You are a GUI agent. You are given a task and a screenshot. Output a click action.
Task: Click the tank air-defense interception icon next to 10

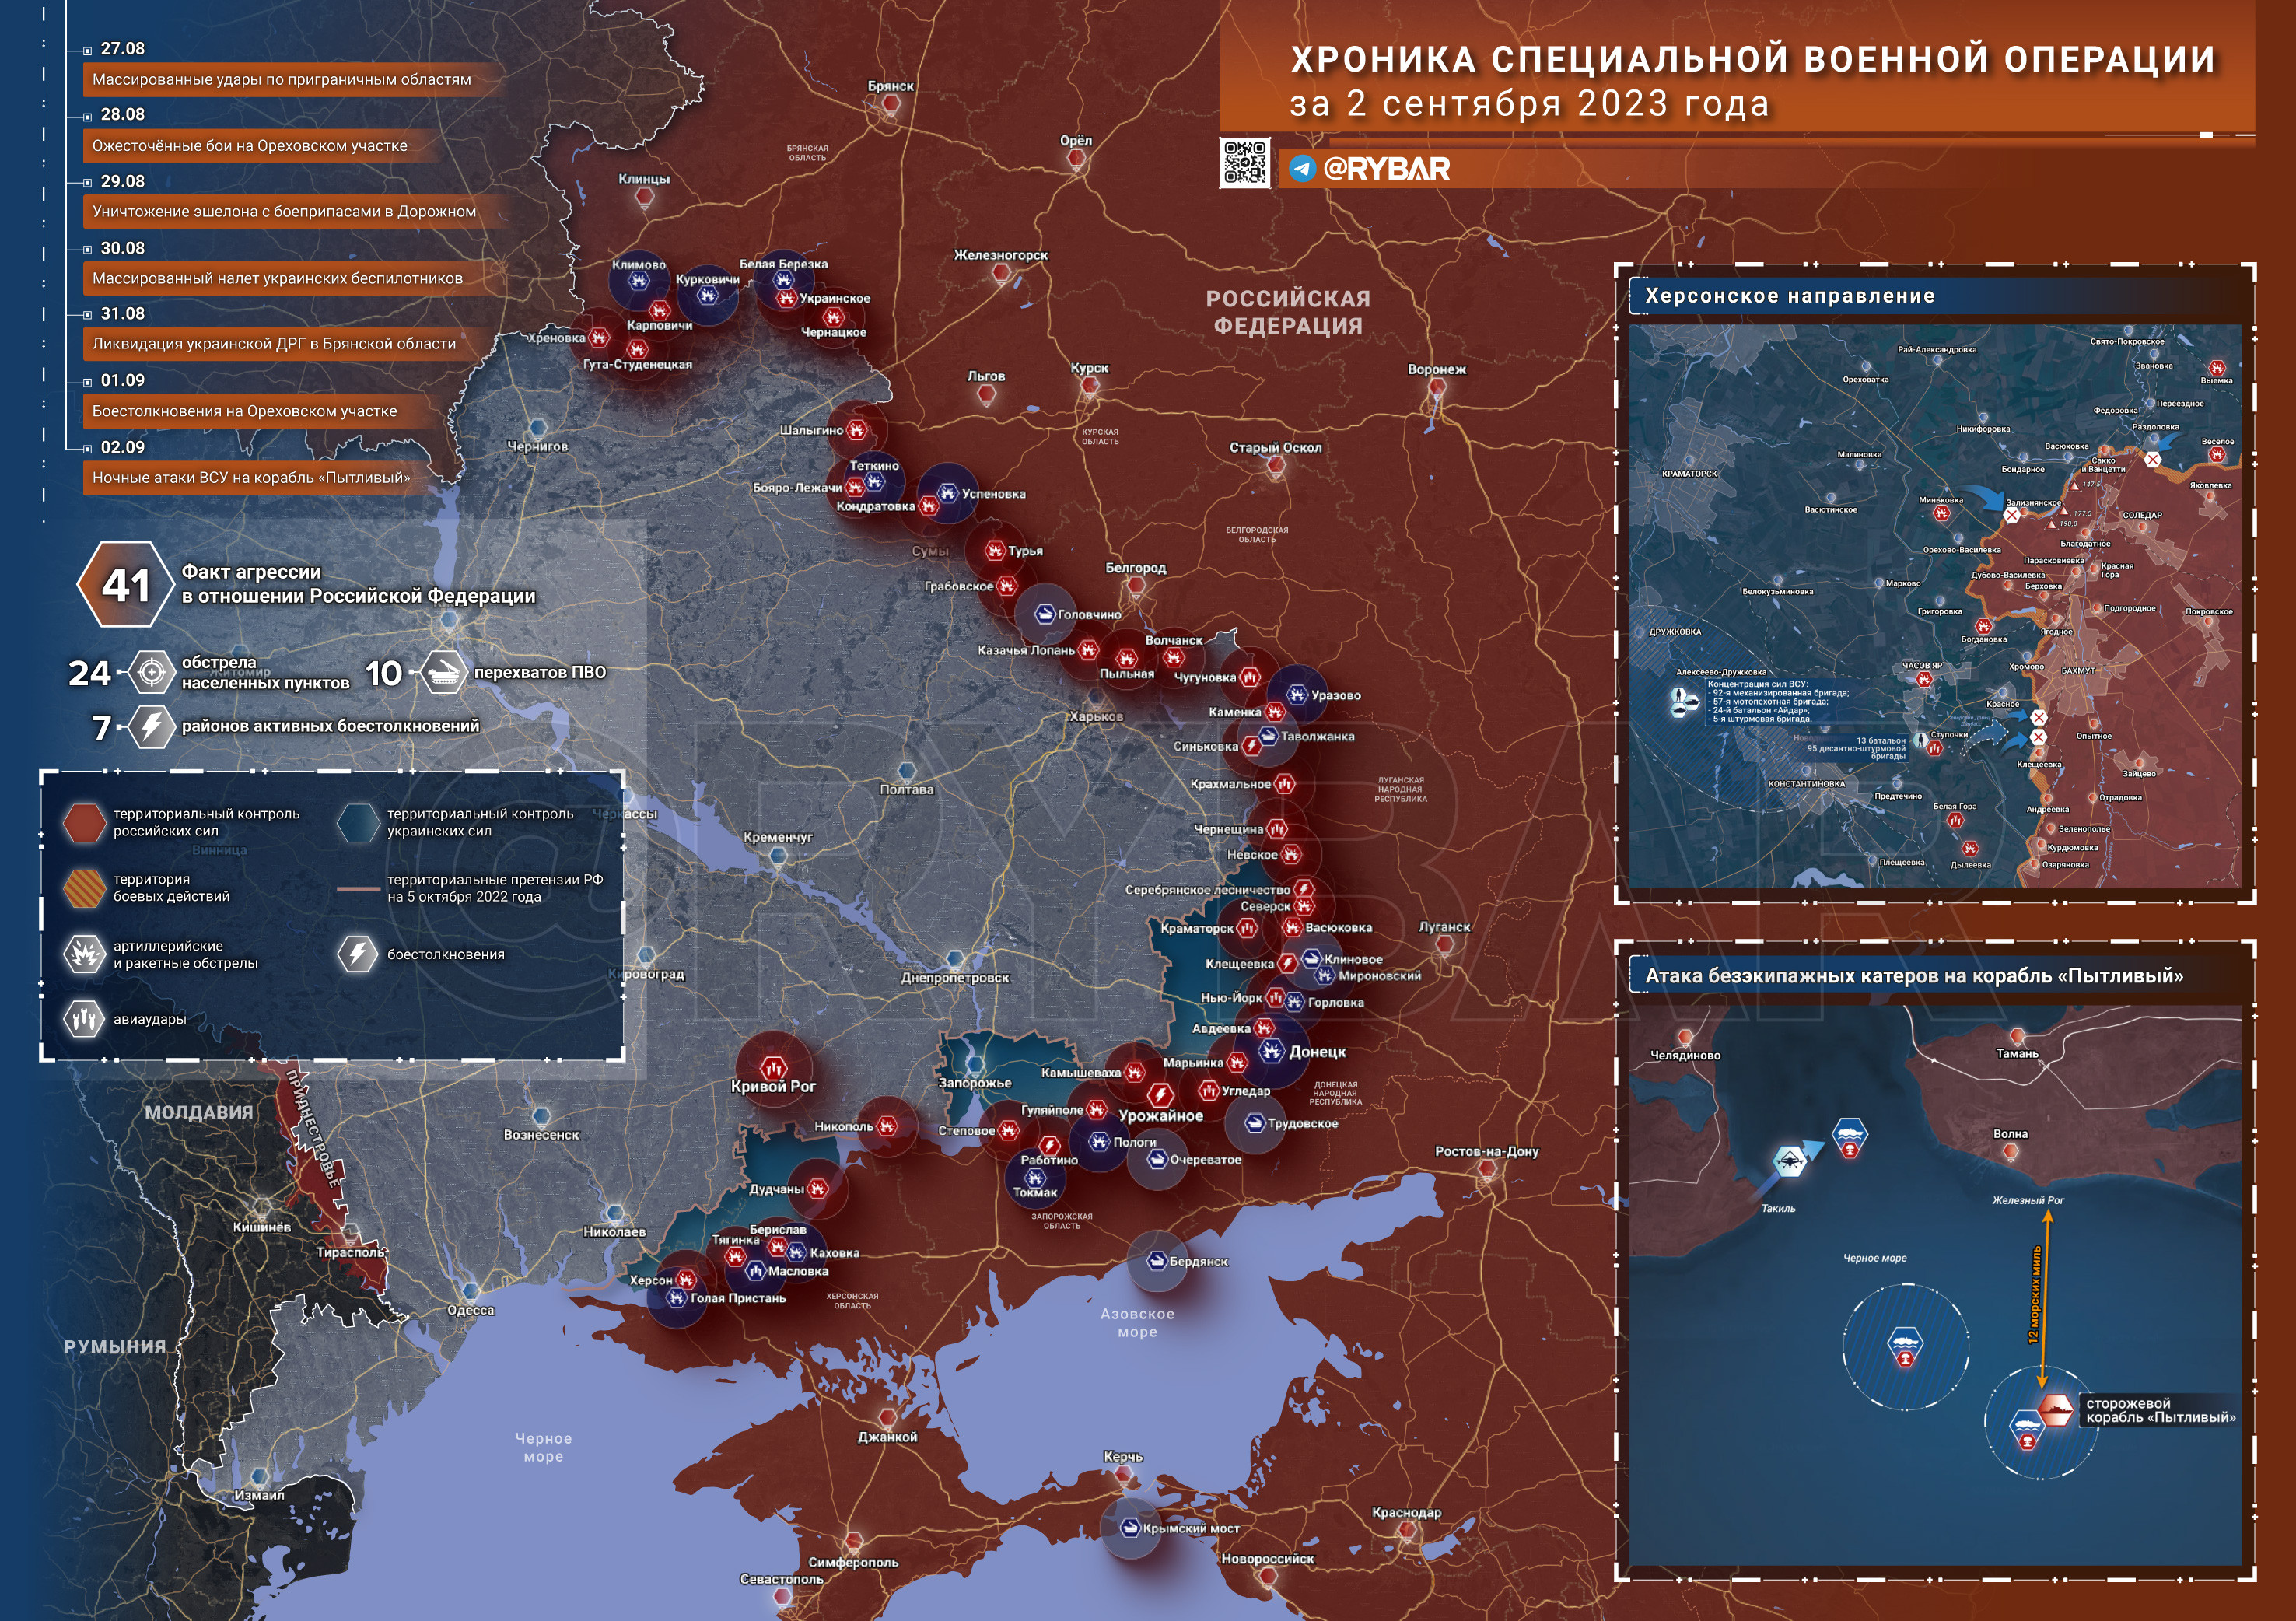(x=443, y=673)
